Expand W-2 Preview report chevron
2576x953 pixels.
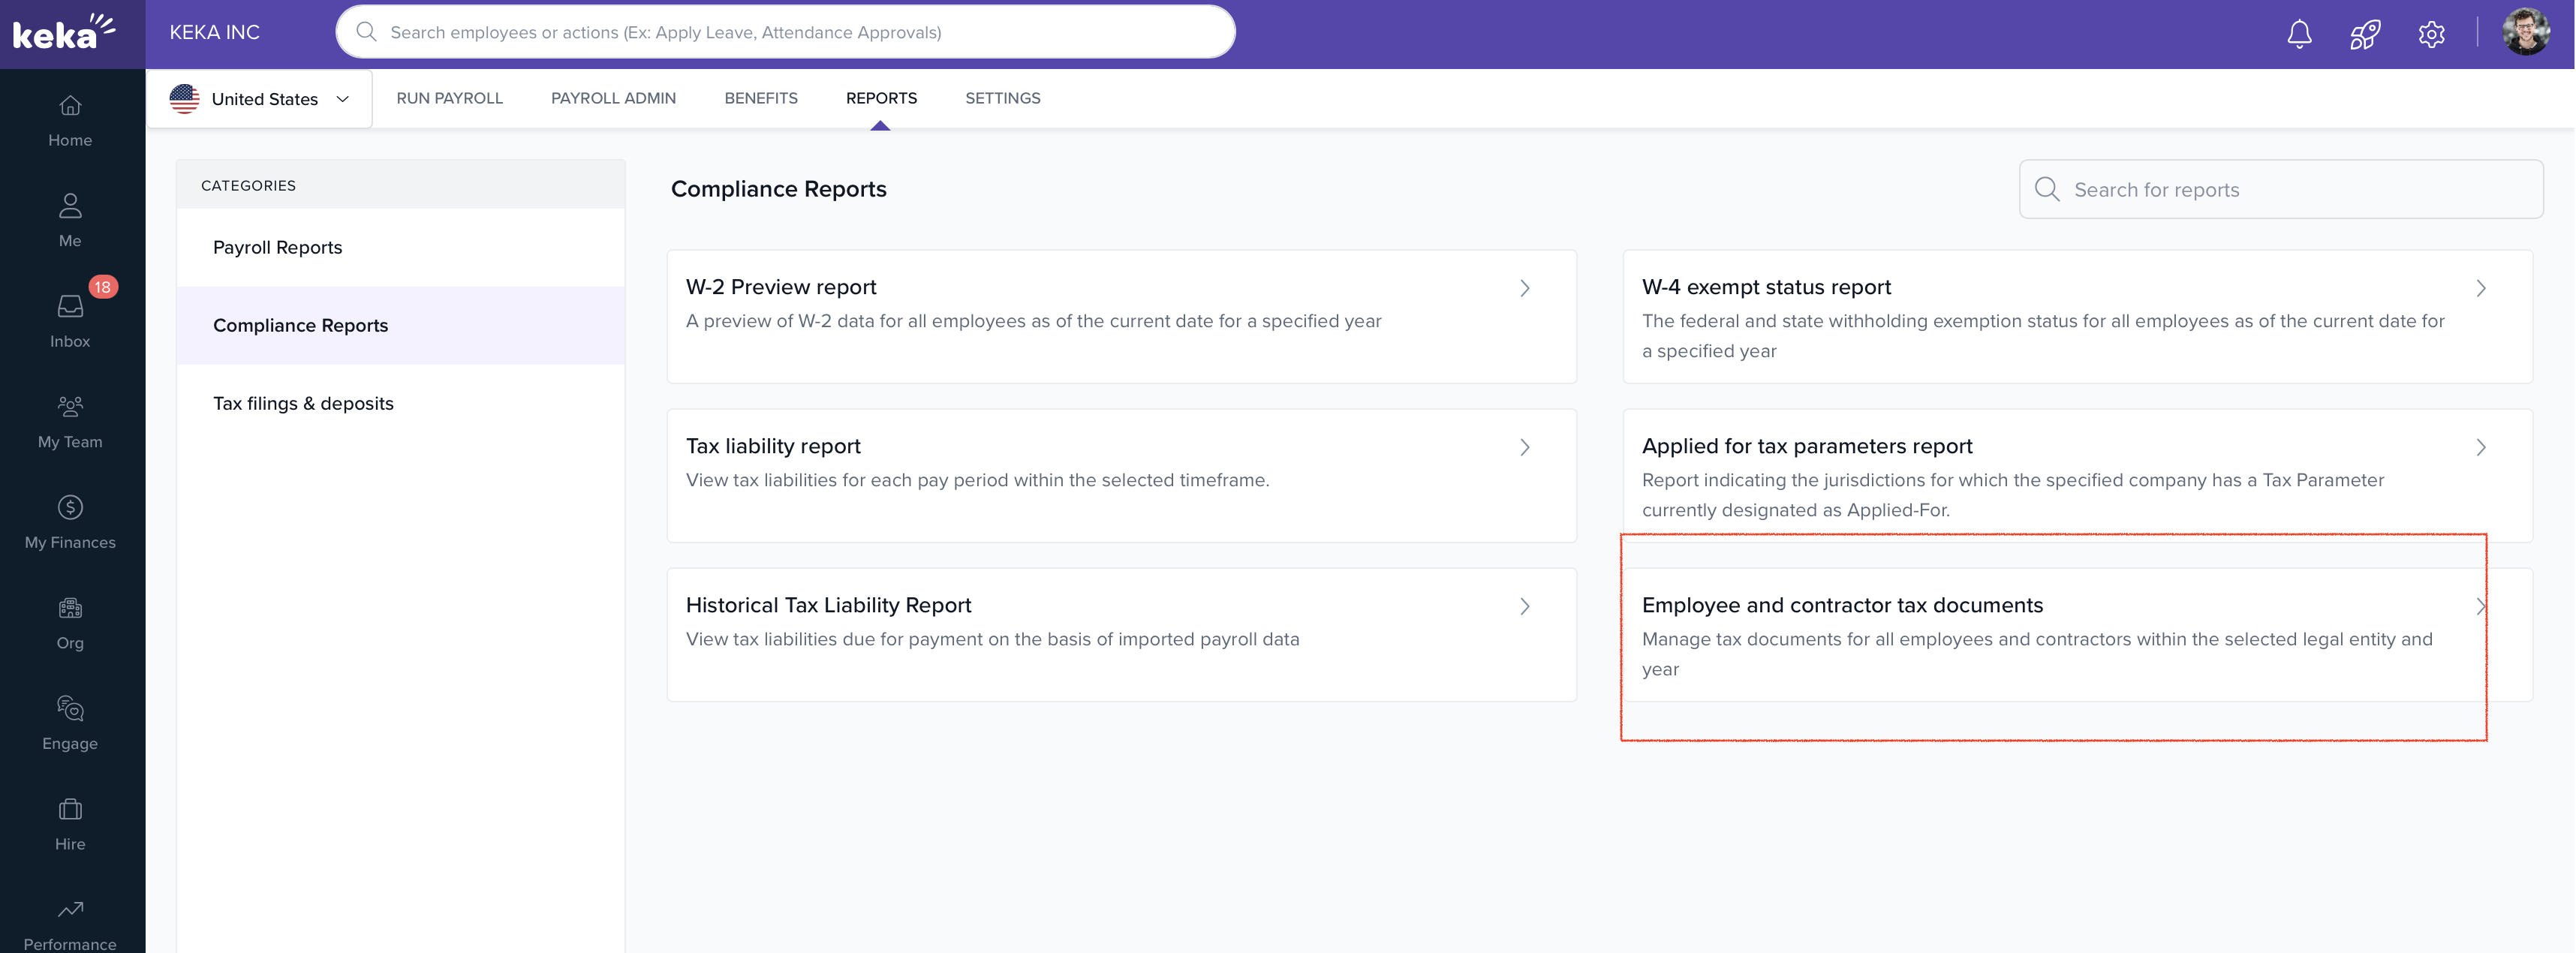click(x=1524, y=288)
